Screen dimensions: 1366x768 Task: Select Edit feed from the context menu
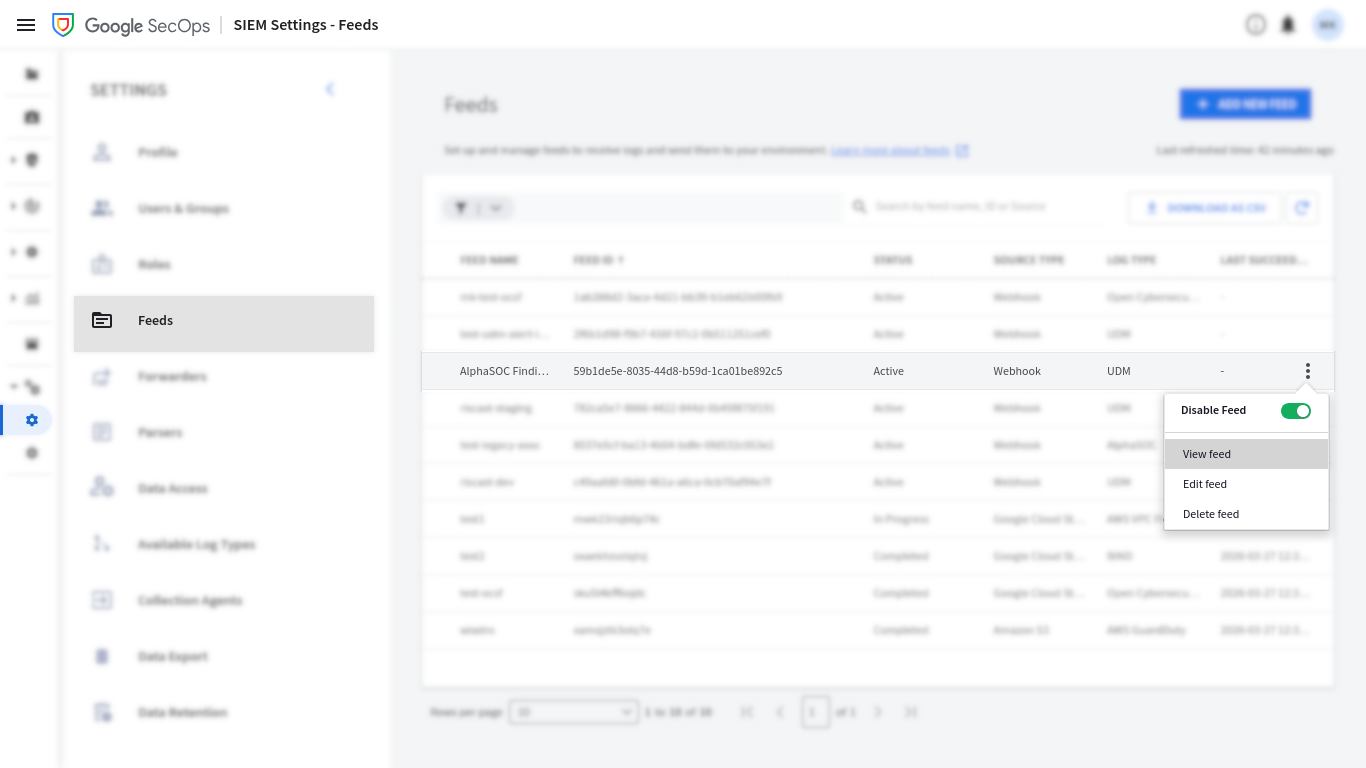pyautogui.click(x=1204, y=483)
